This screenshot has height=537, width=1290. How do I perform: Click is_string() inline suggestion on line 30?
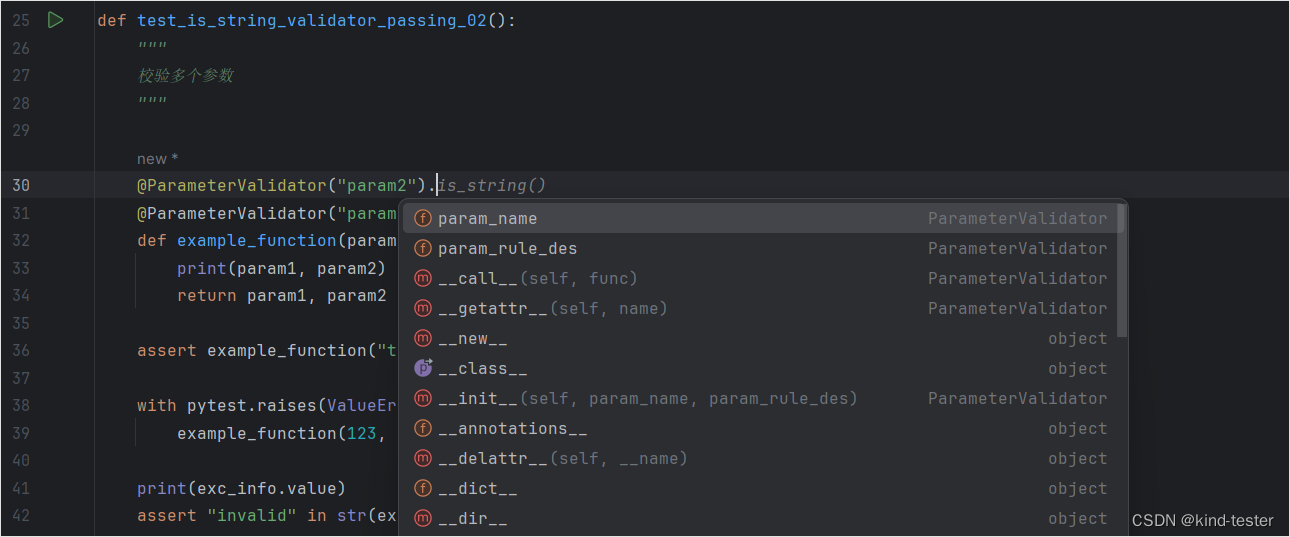click(492, 185)
